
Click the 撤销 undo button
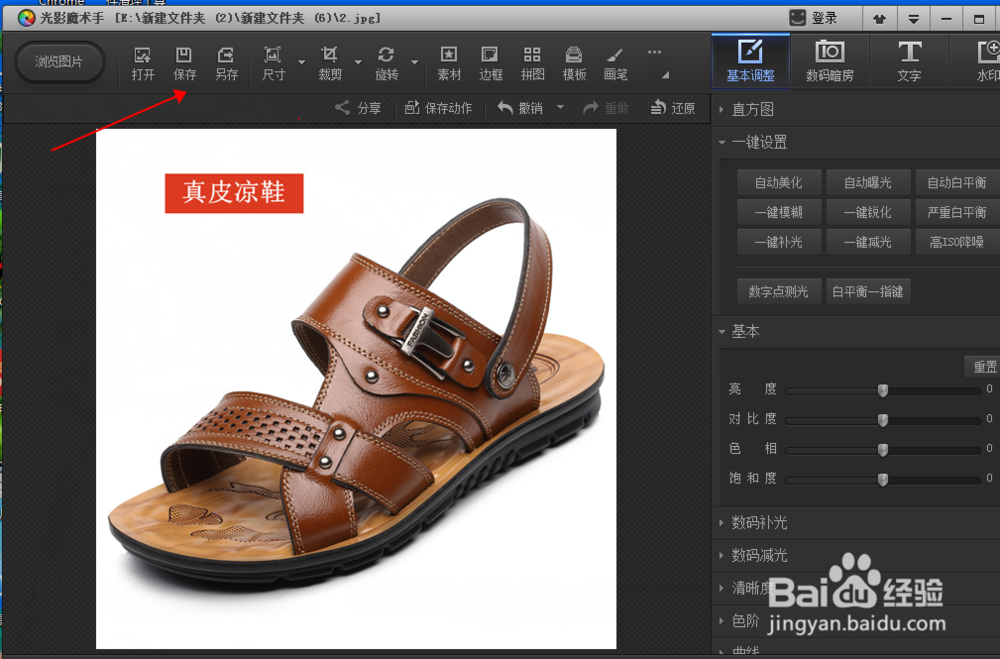point(520,108)
